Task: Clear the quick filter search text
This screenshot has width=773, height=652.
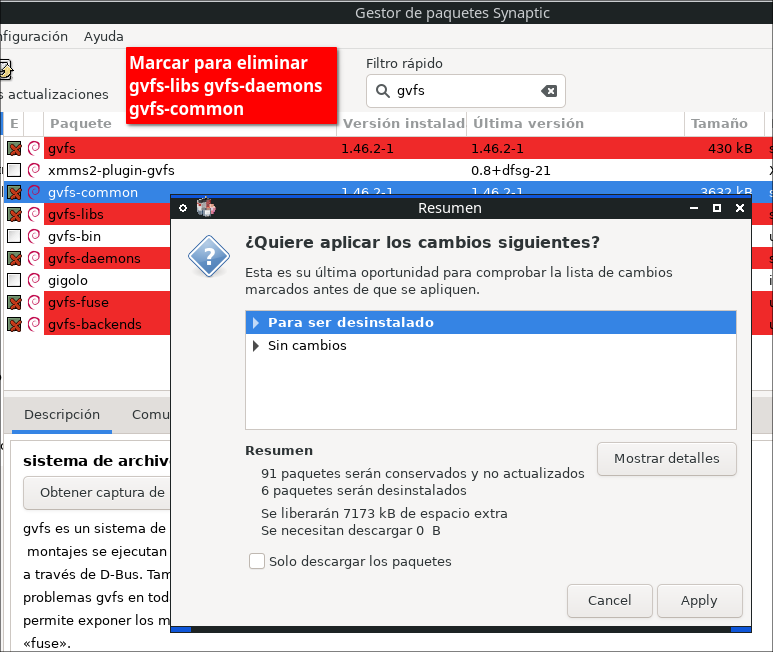Action: click(549, 91)
